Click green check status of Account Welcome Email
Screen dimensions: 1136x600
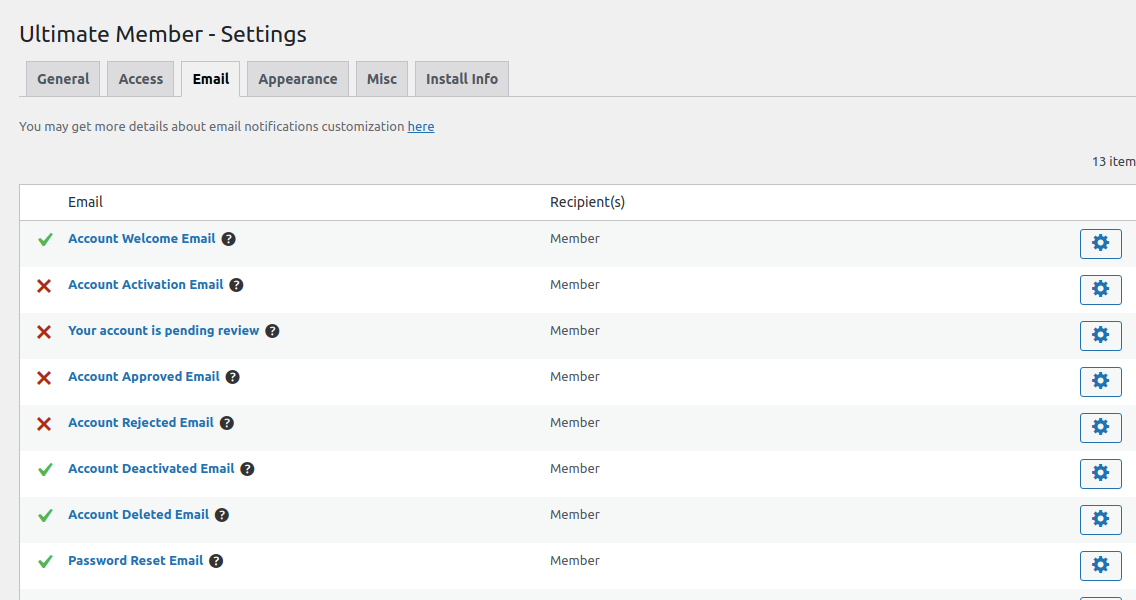point(45,239)
